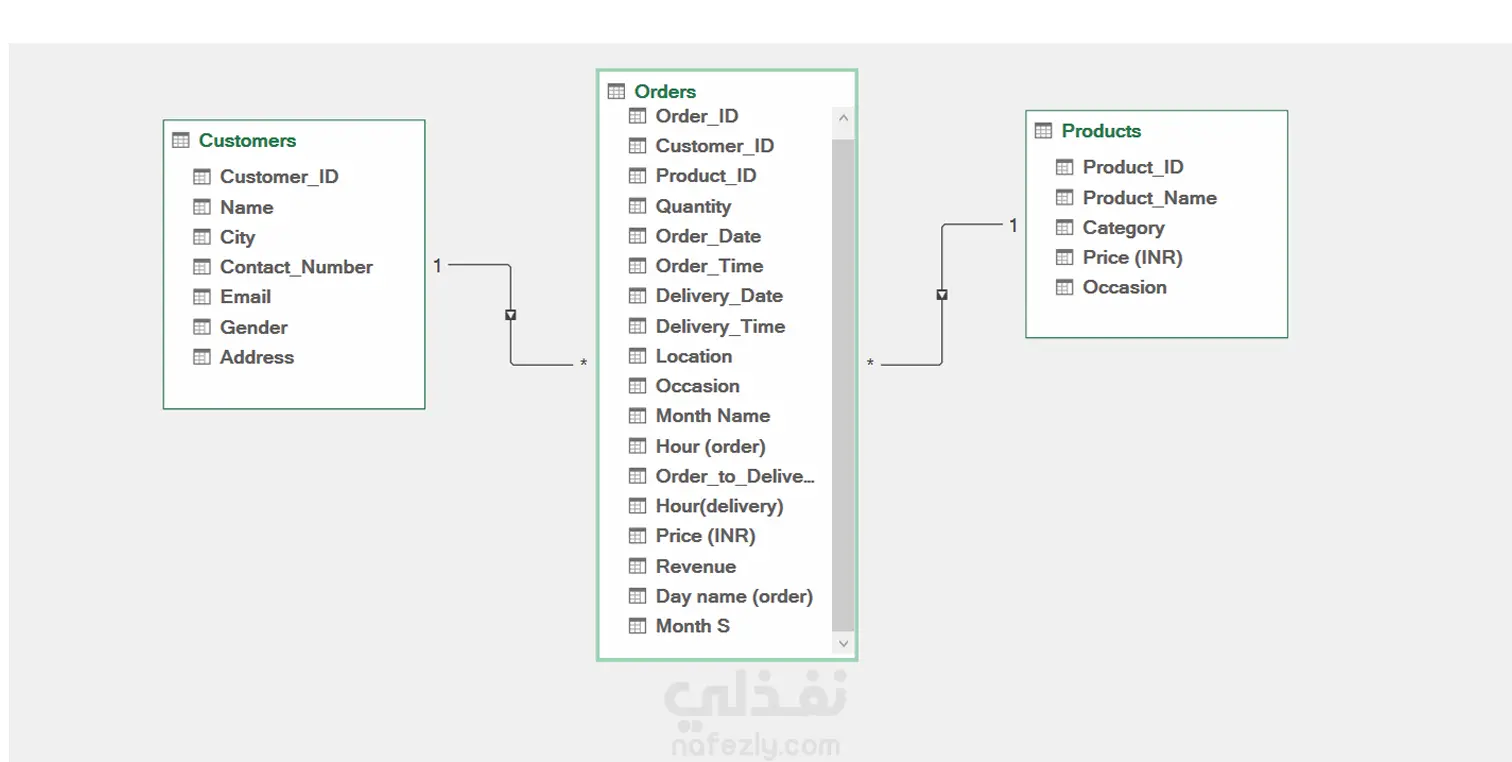Select the Price (INR) field in Products

pyautogui.click(x=1120, y=257)
